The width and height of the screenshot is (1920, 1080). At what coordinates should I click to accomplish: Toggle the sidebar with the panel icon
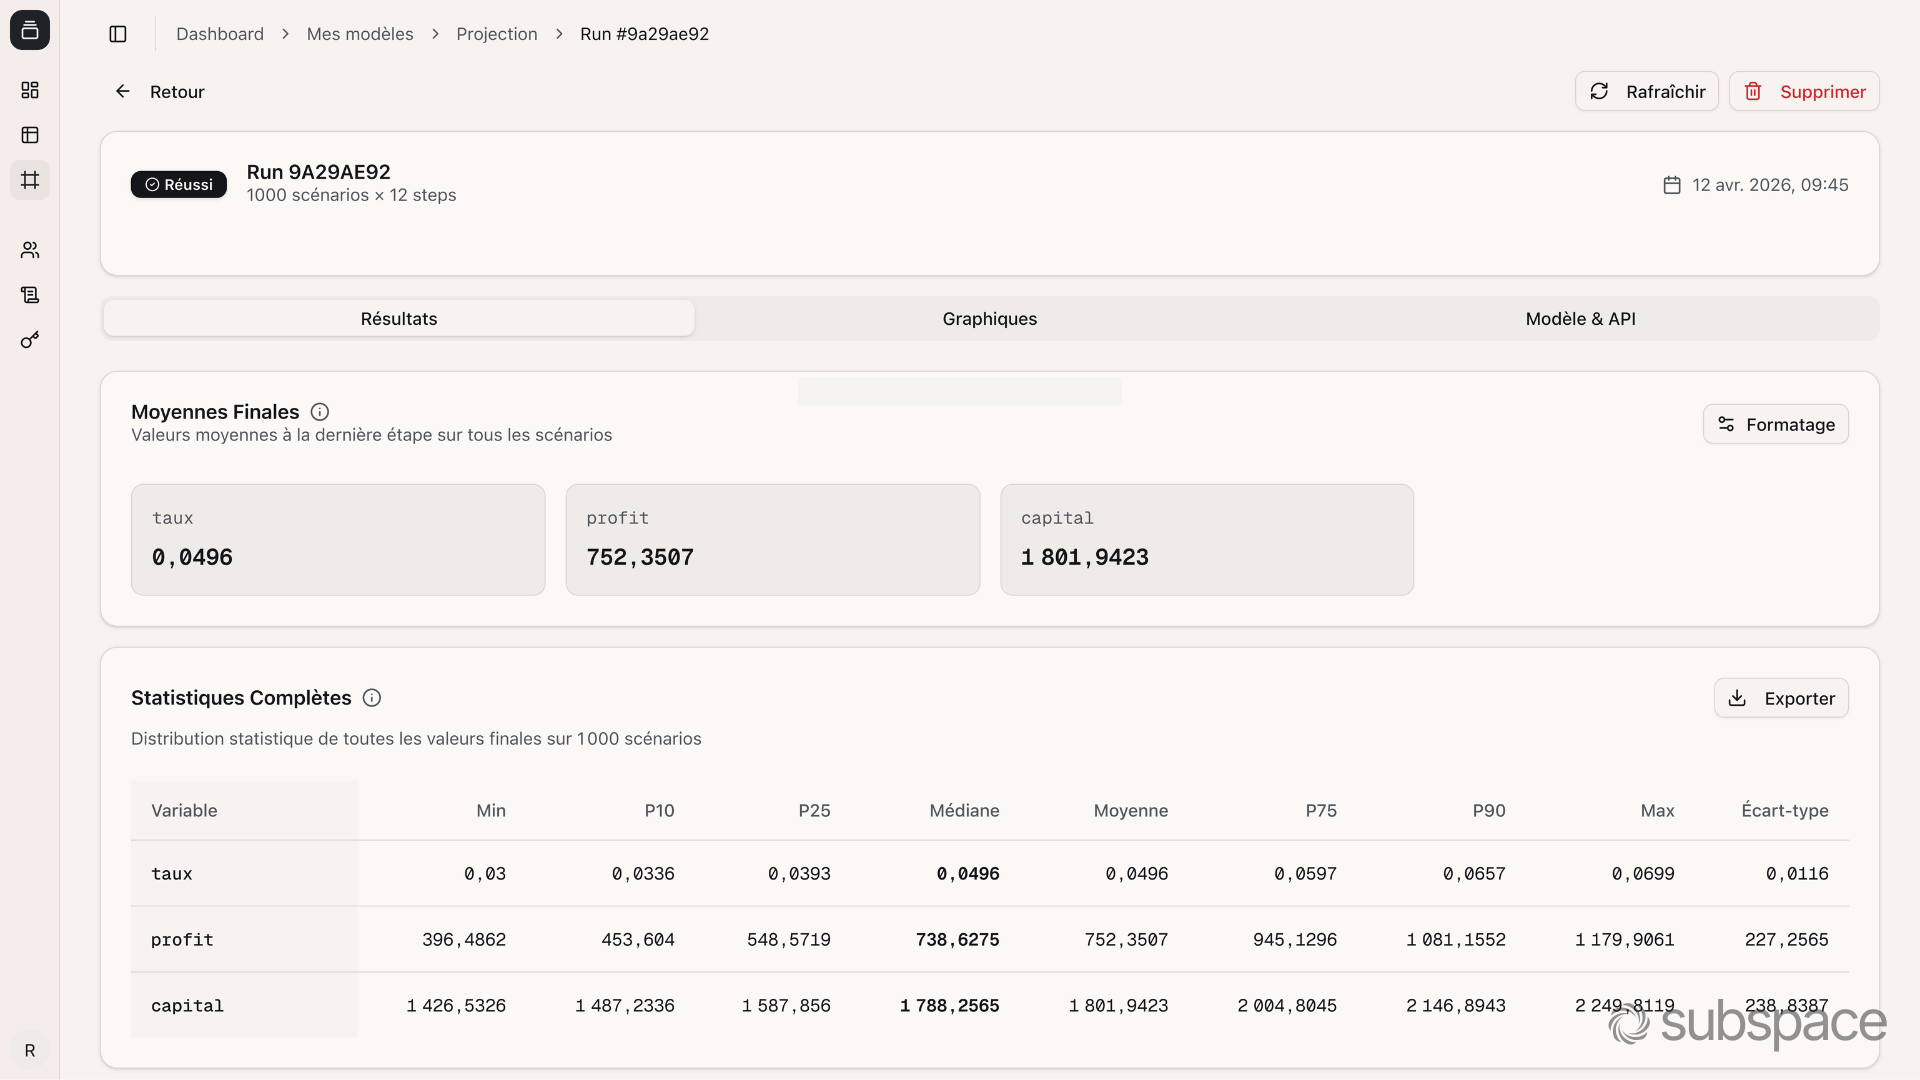[x=118, y=33]
